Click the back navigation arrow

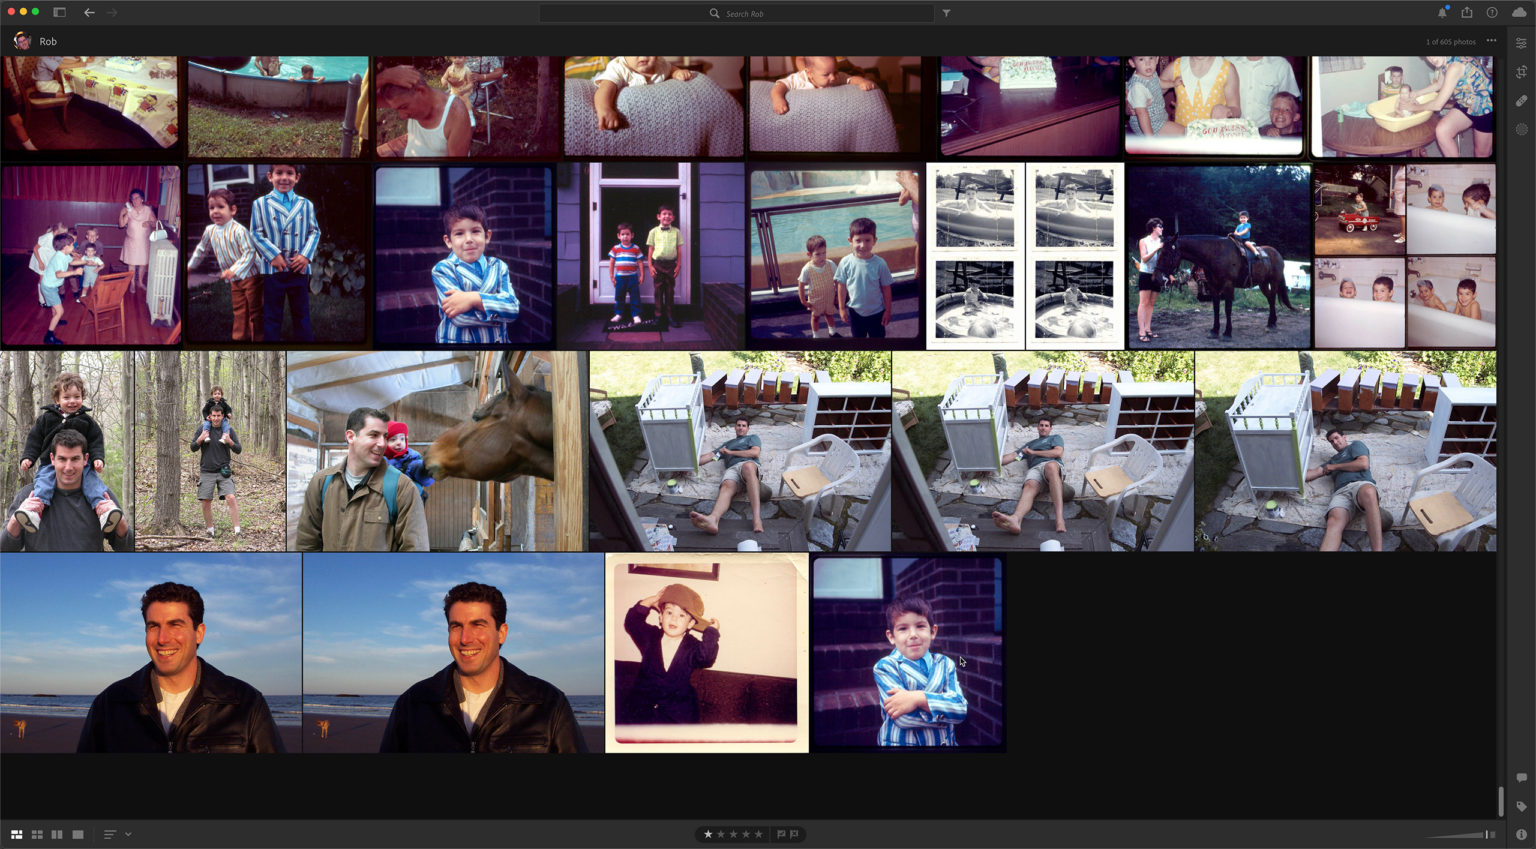pos(89,13)
